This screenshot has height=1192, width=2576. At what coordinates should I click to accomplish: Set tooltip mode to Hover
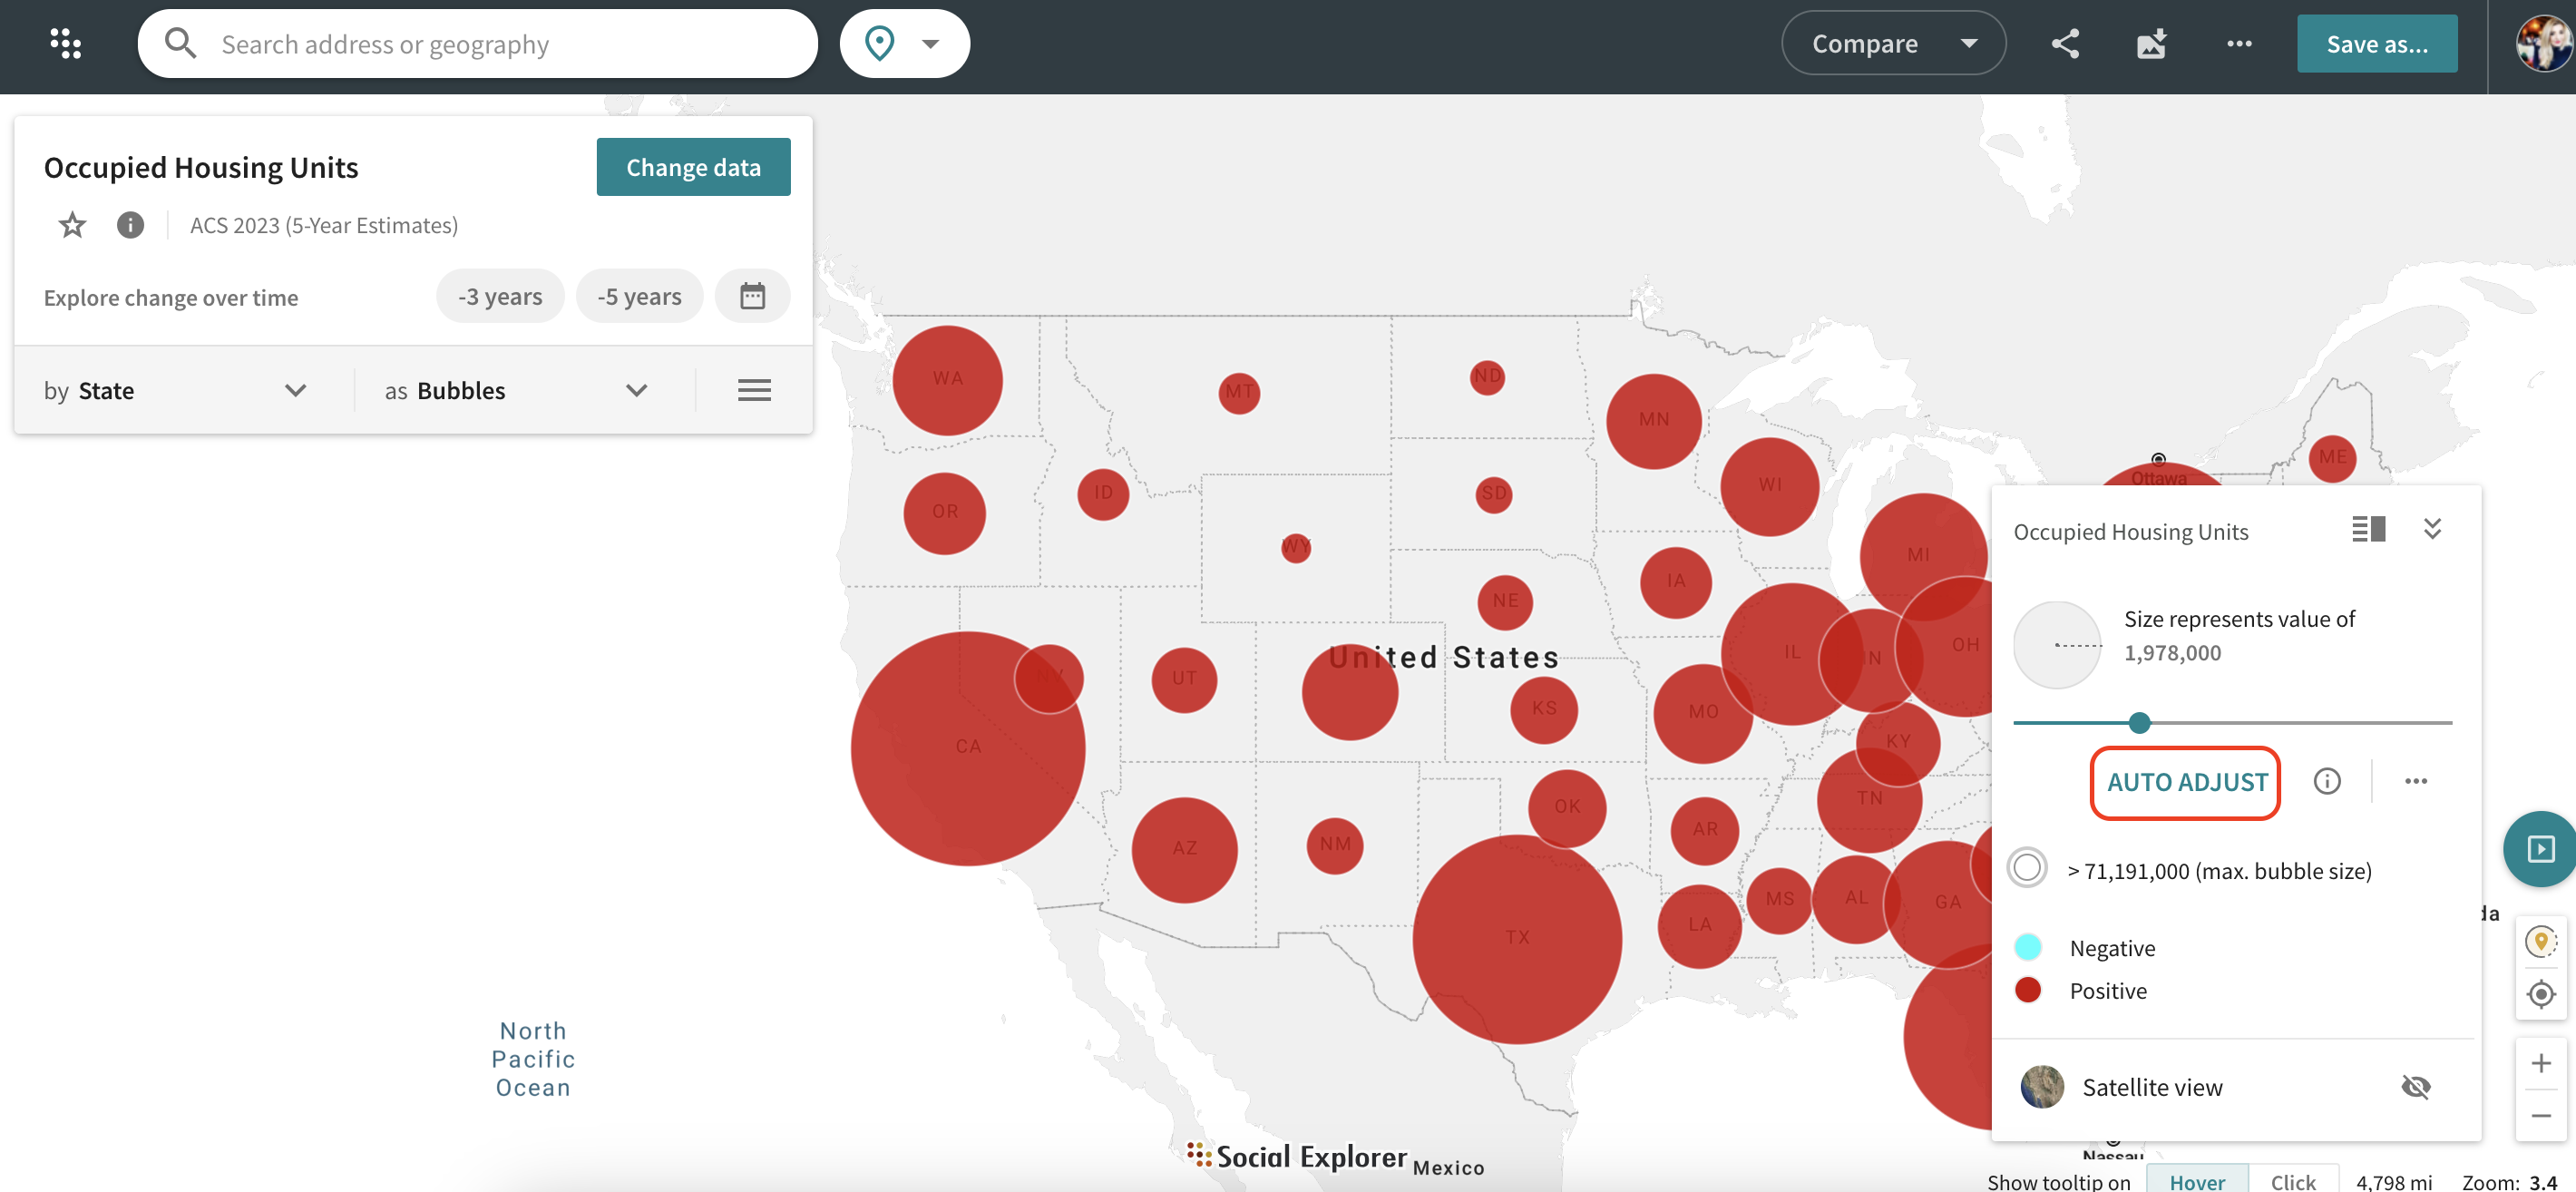(x=2197, y=1181)
